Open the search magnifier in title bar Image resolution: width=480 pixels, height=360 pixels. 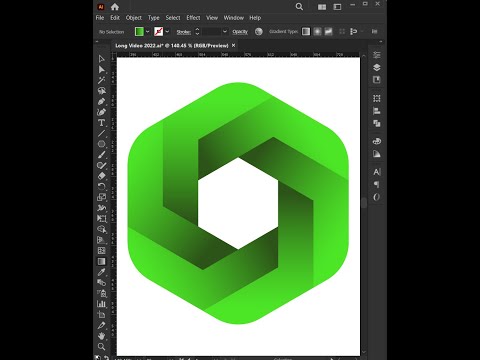click(299, 7)
